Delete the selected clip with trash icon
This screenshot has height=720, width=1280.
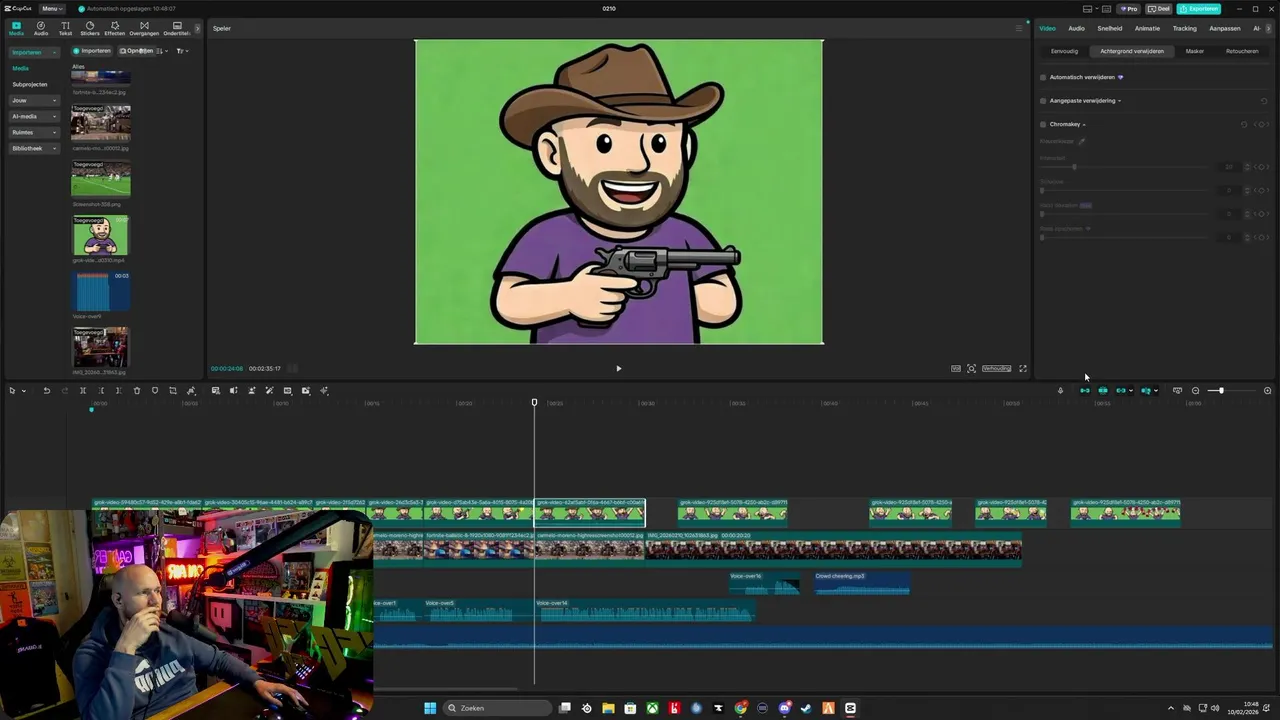pyautogui.click(x=137, y=390)
